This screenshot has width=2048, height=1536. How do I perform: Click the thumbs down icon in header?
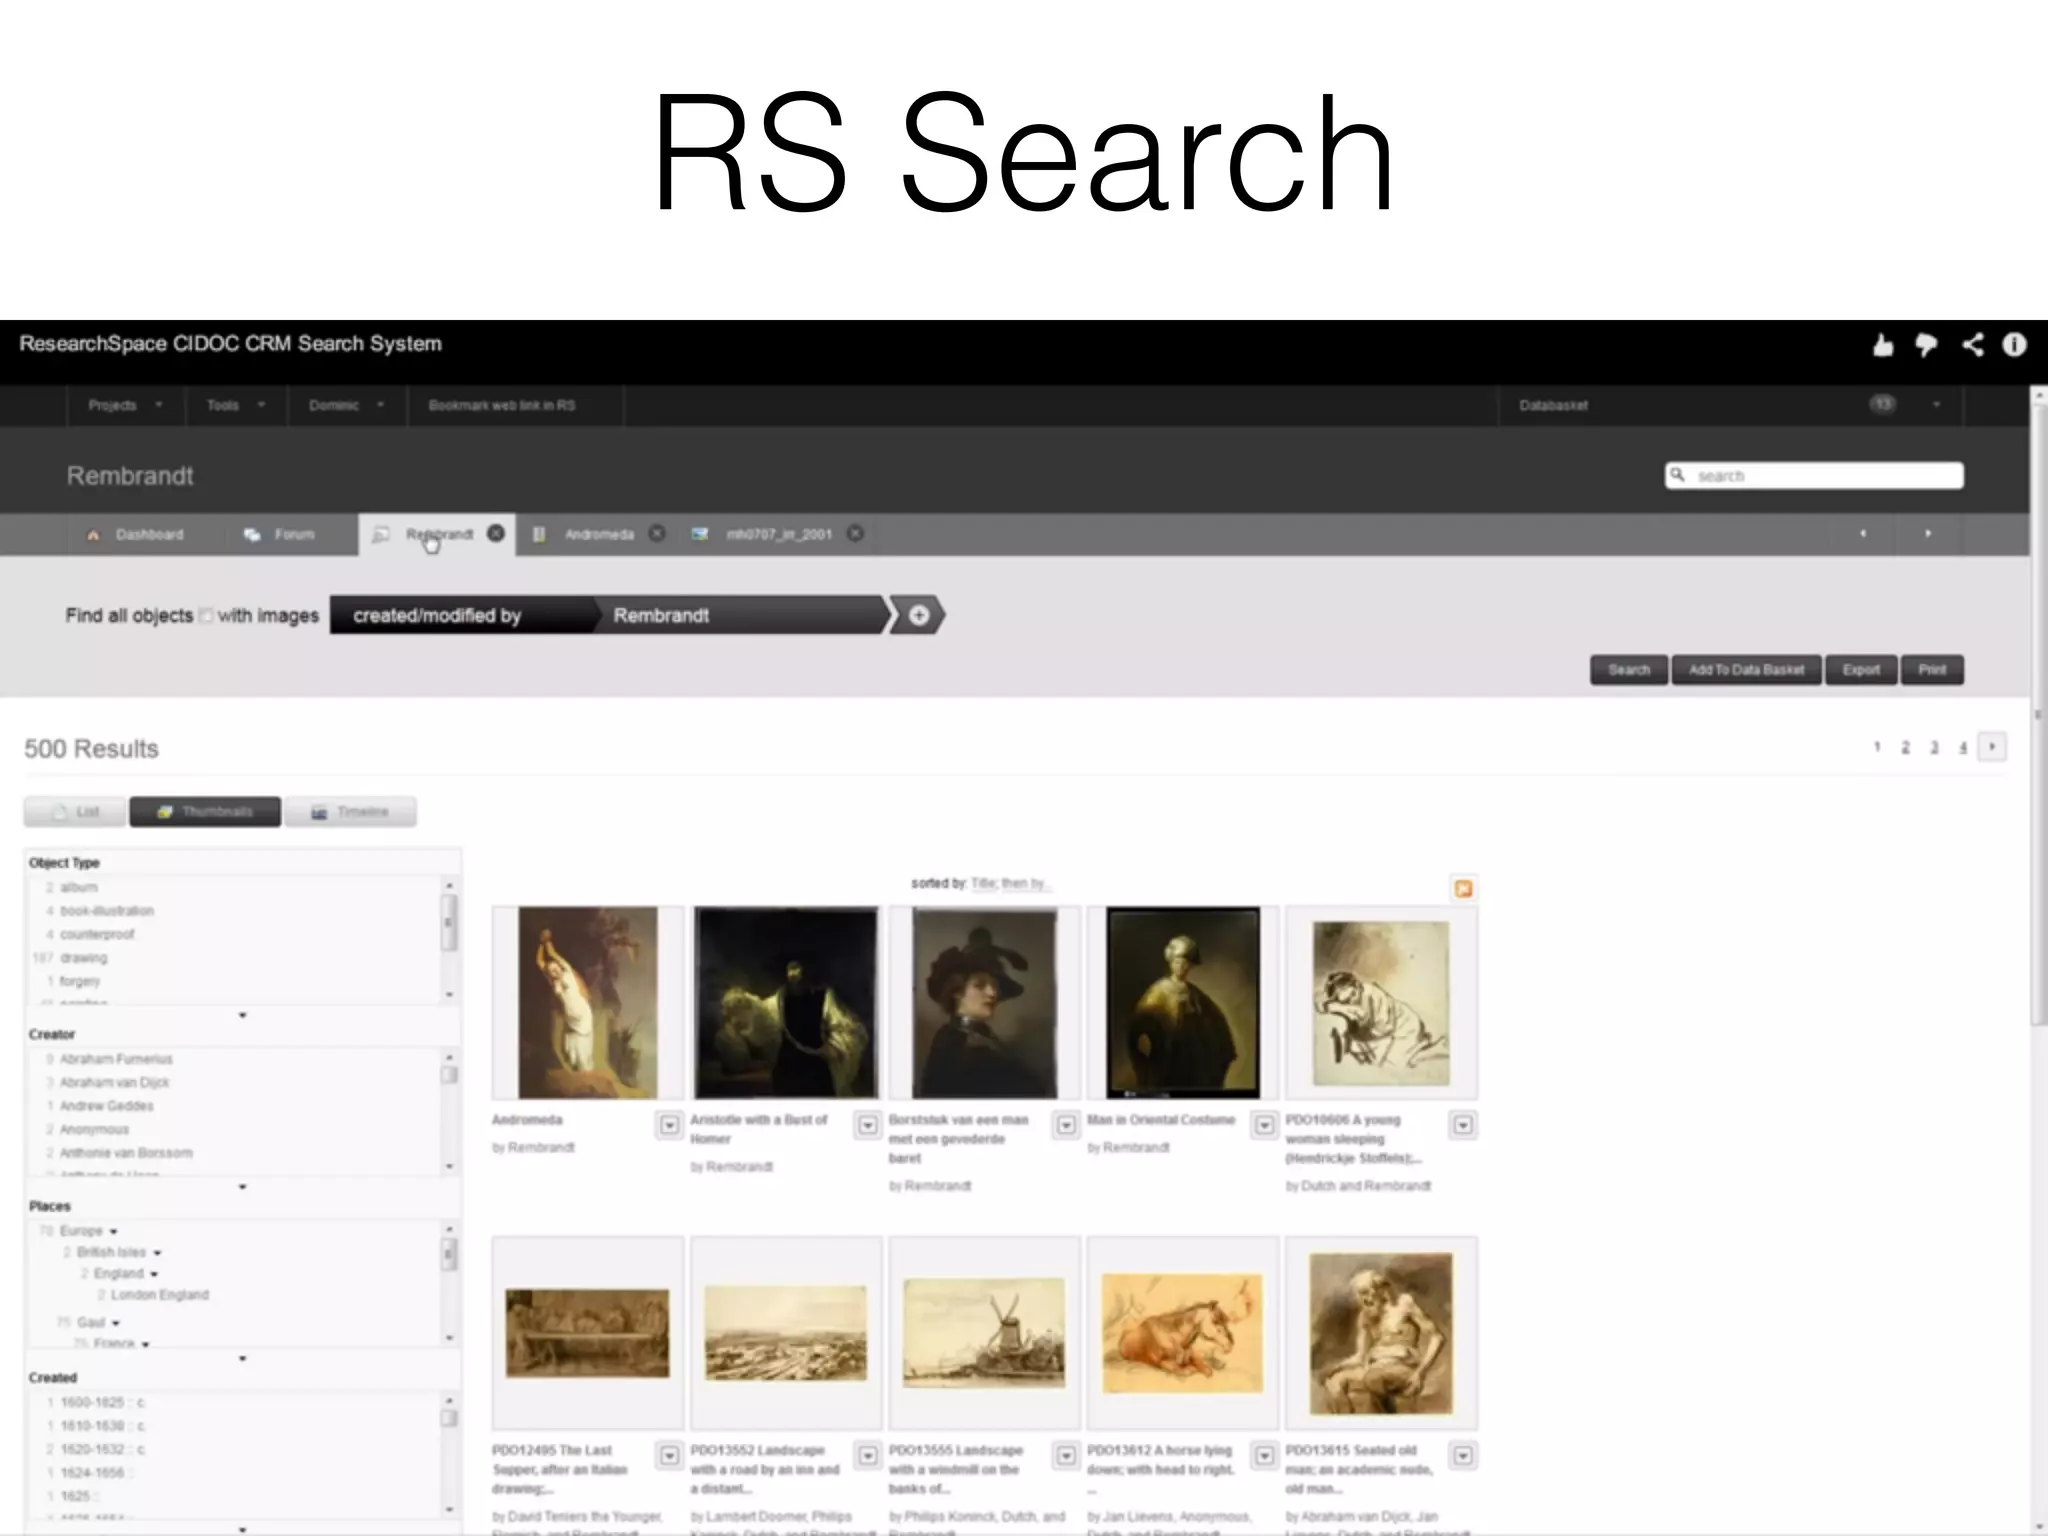(1926, 345)
